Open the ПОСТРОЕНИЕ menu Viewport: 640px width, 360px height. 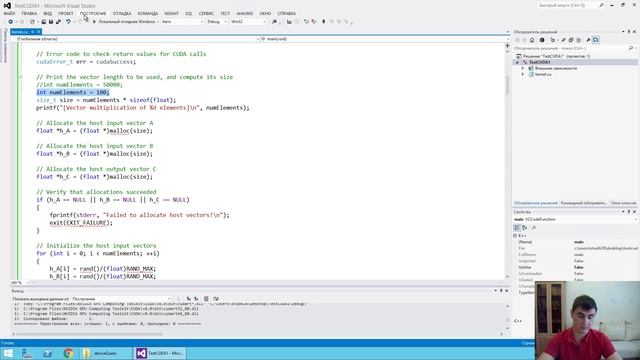(x=93, y=13)
